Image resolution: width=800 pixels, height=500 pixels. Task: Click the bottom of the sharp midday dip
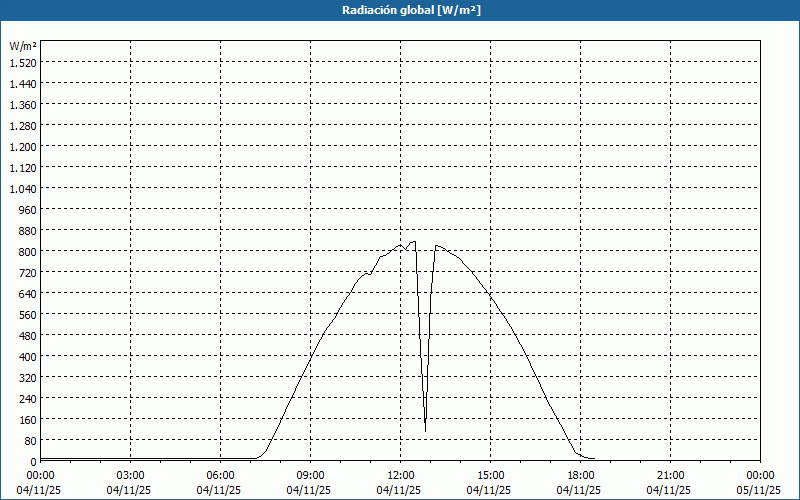425,430
